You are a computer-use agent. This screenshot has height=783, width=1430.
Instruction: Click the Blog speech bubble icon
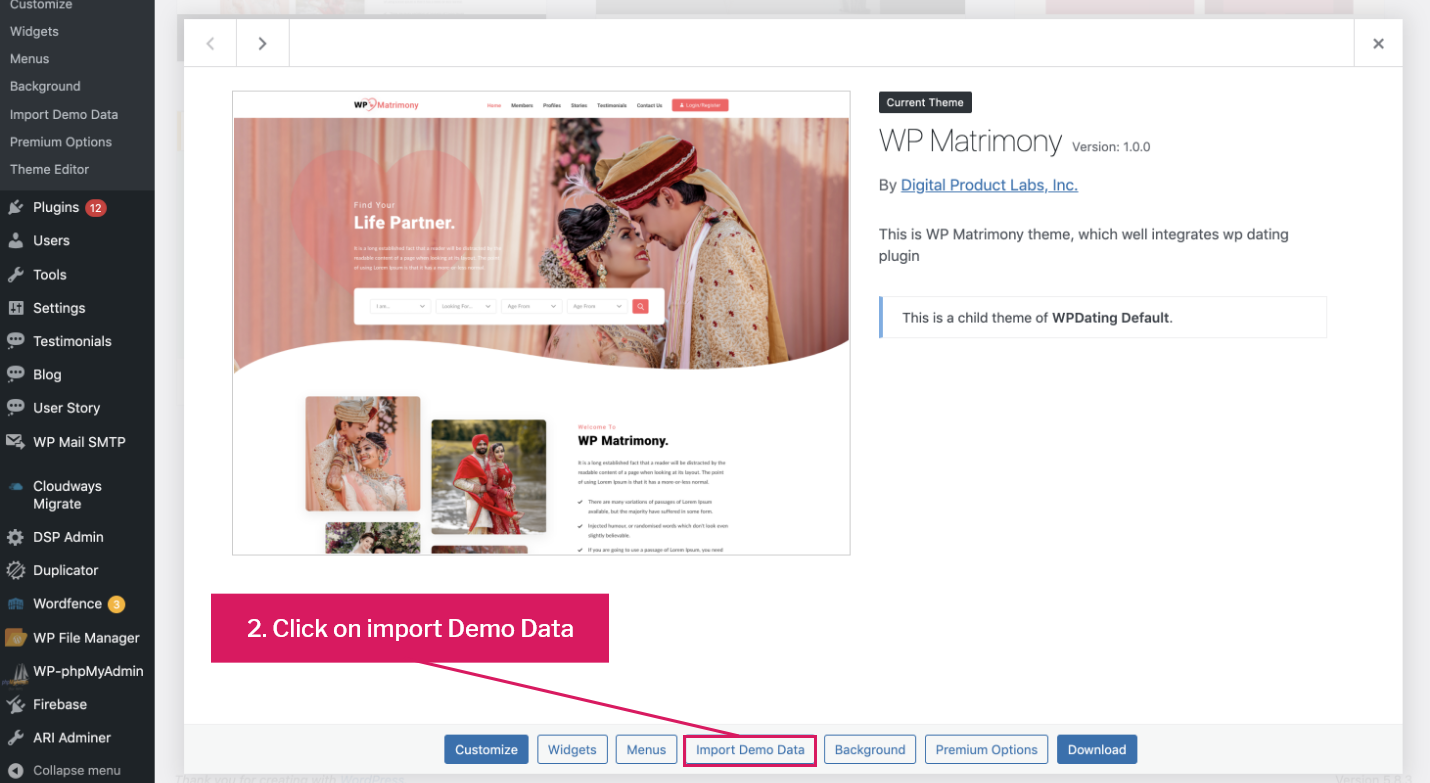click(x=15, y=375)
